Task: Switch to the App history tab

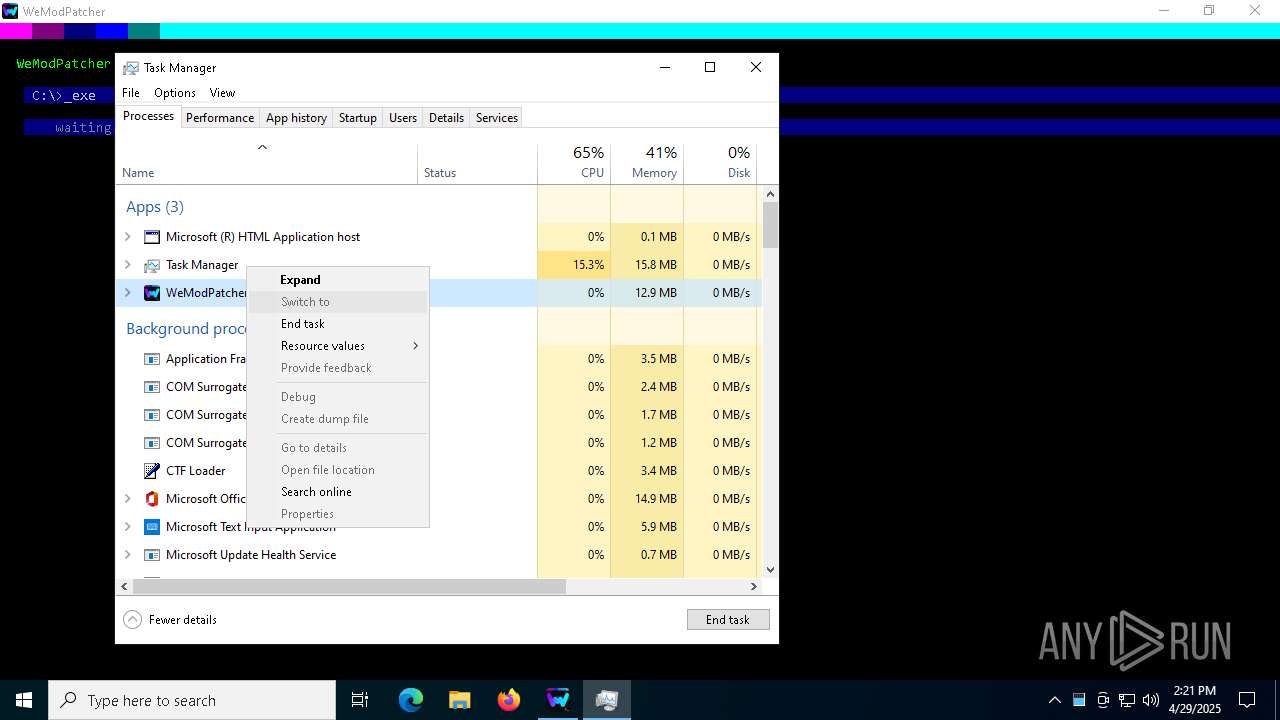Action: pos(296,118)
